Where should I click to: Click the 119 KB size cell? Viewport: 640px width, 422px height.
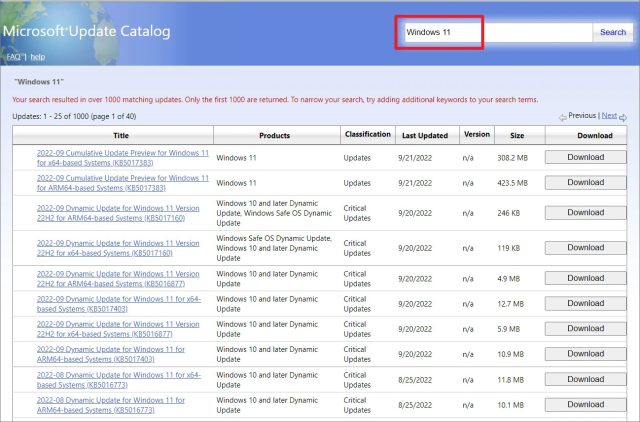click(x=509, y=248)
